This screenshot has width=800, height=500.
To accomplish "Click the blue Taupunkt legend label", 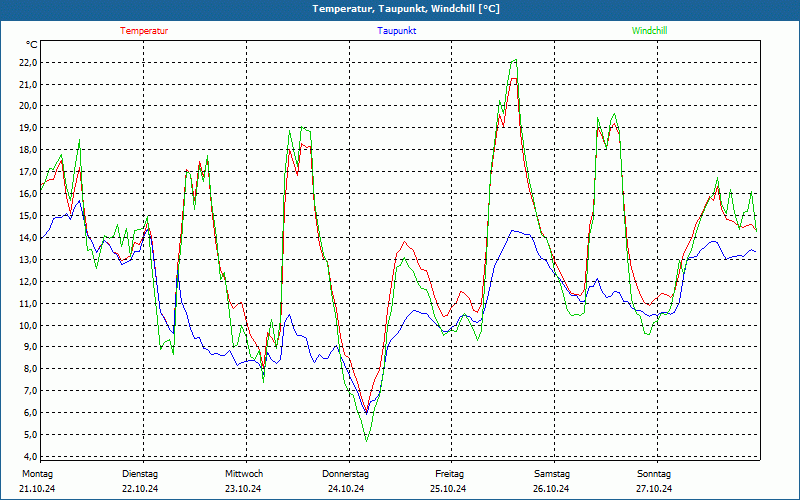I will [x=396, y=31].
